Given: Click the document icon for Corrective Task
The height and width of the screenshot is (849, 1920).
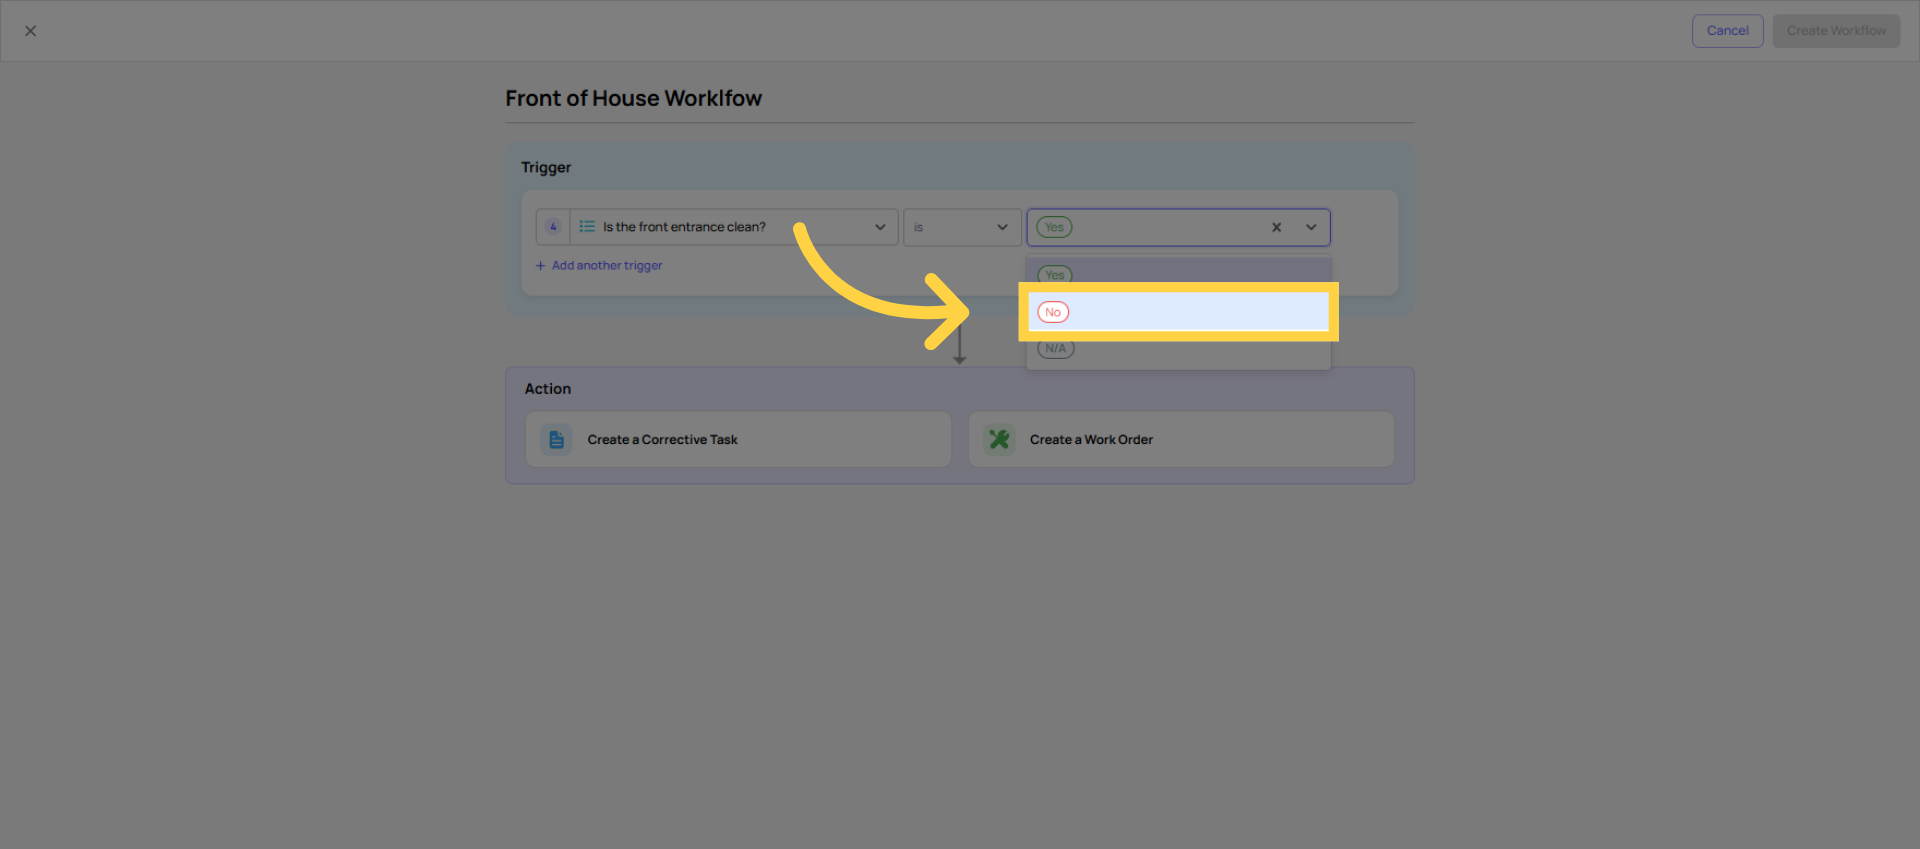Looking at the screenshot, I should coord(557,439).
